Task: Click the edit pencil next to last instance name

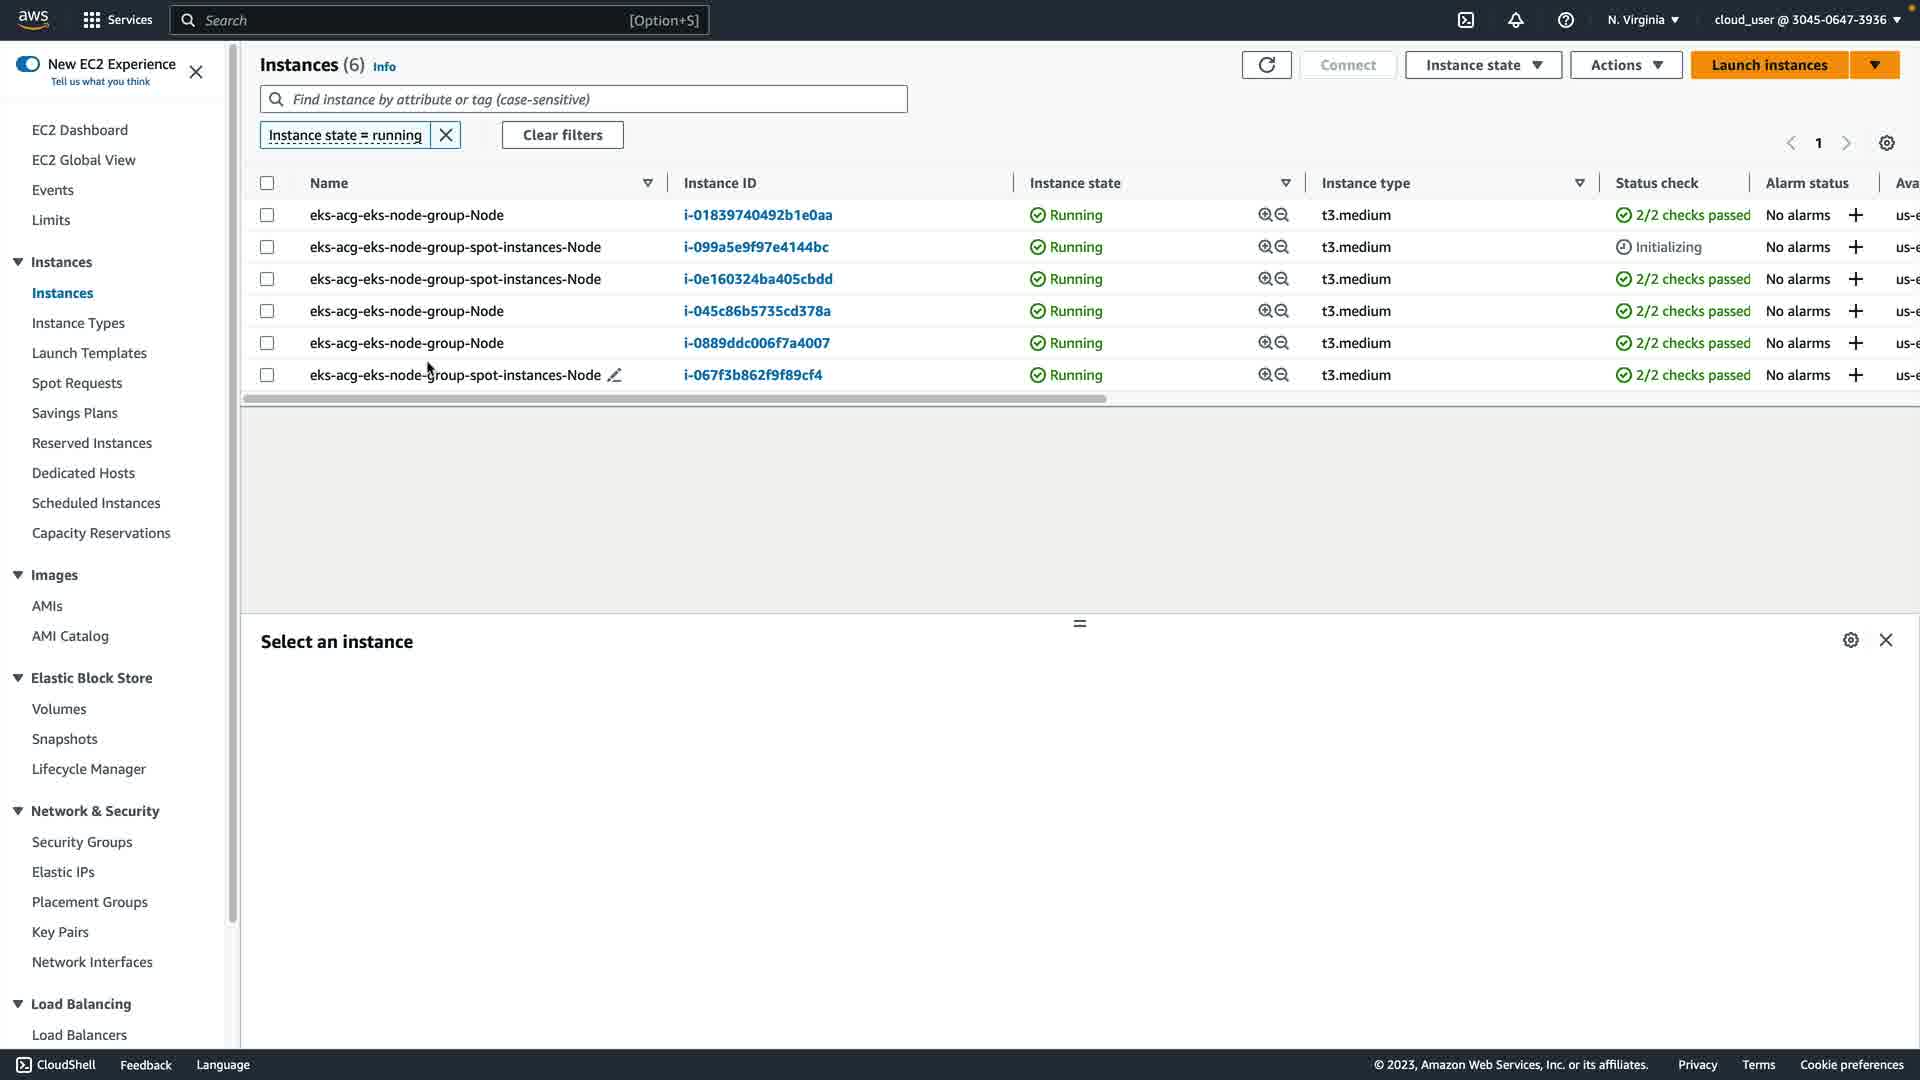Action: (x=615, y=375)
